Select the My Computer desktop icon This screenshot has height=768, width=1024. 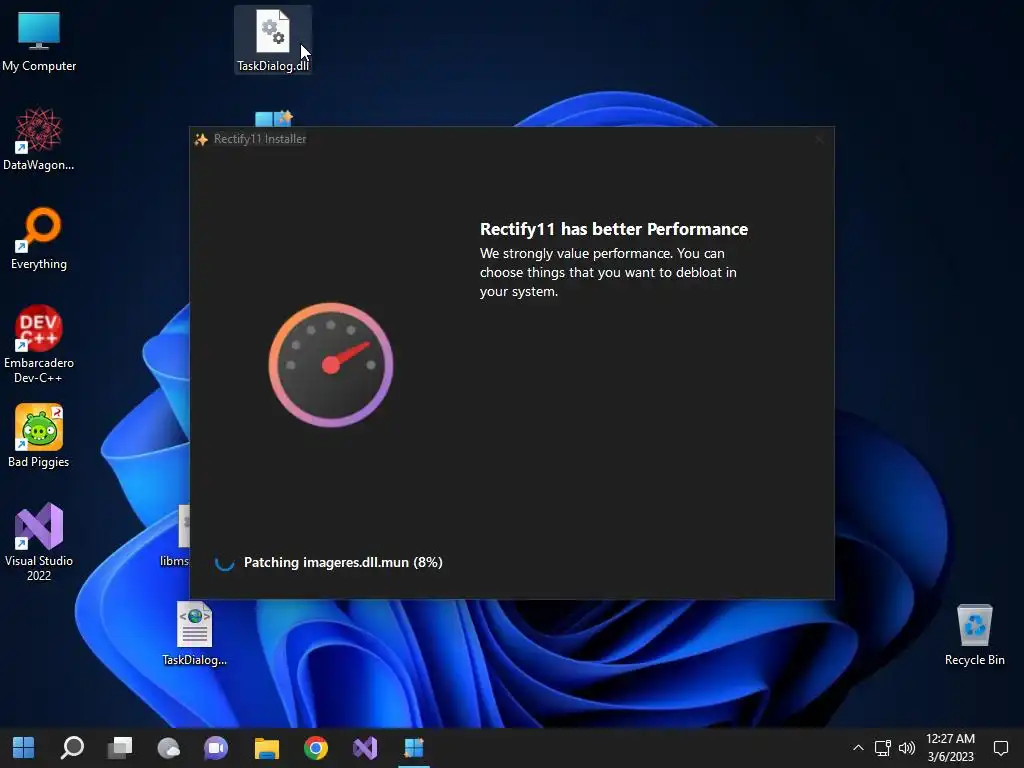[39, 40]
